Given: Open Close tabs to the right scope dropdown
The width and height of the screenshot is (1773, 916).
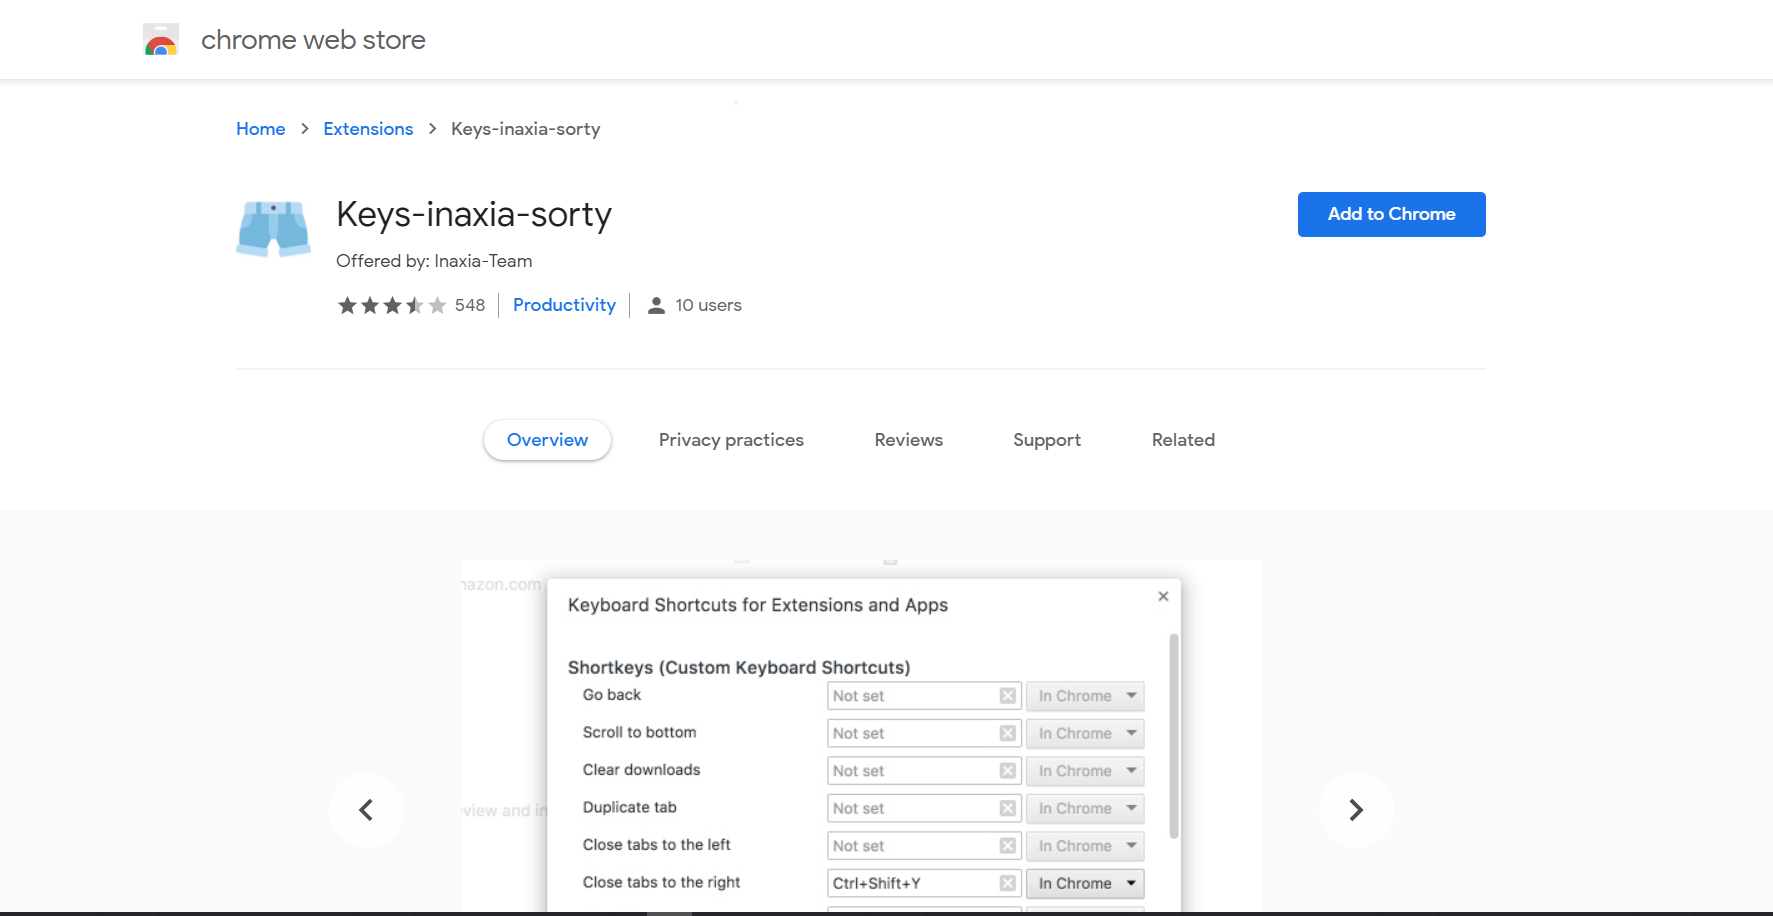Looking at the screenshot, I should (1085, 883).
